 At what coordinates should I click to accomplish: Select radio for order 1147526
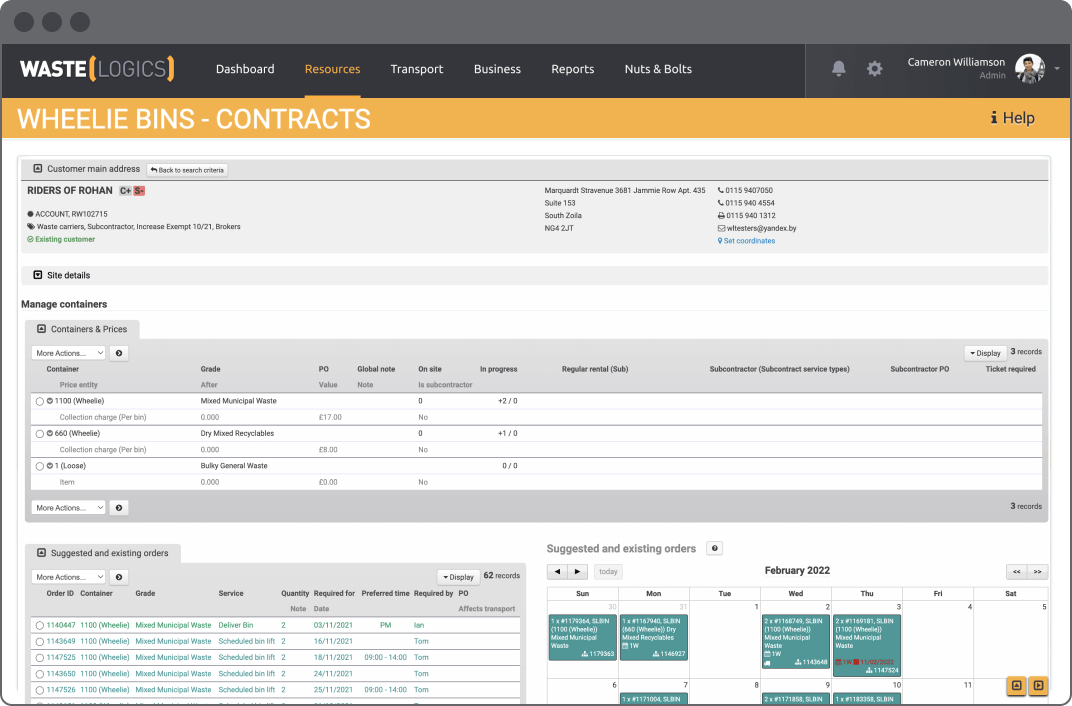[40, 691]
